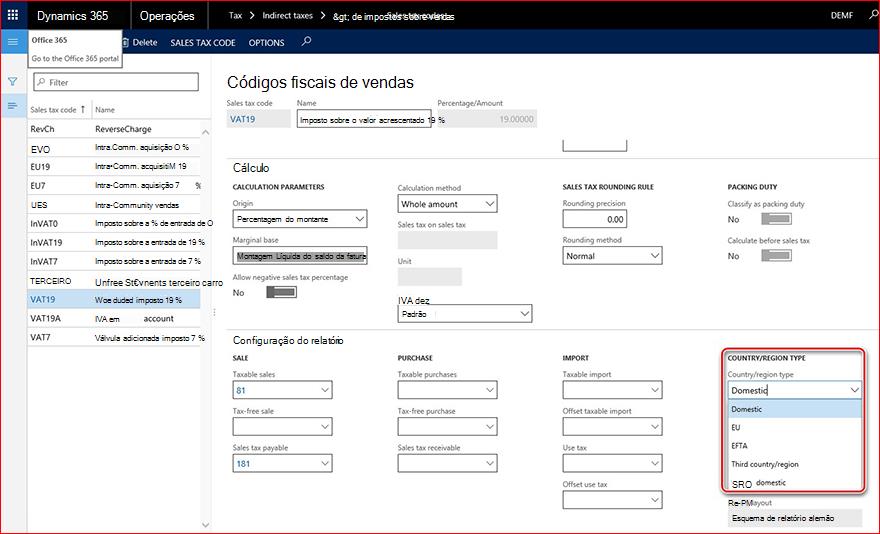Screen dimensions: 880x534
Task: Select the InVAT19 row in list
Action: click(114, 243)
